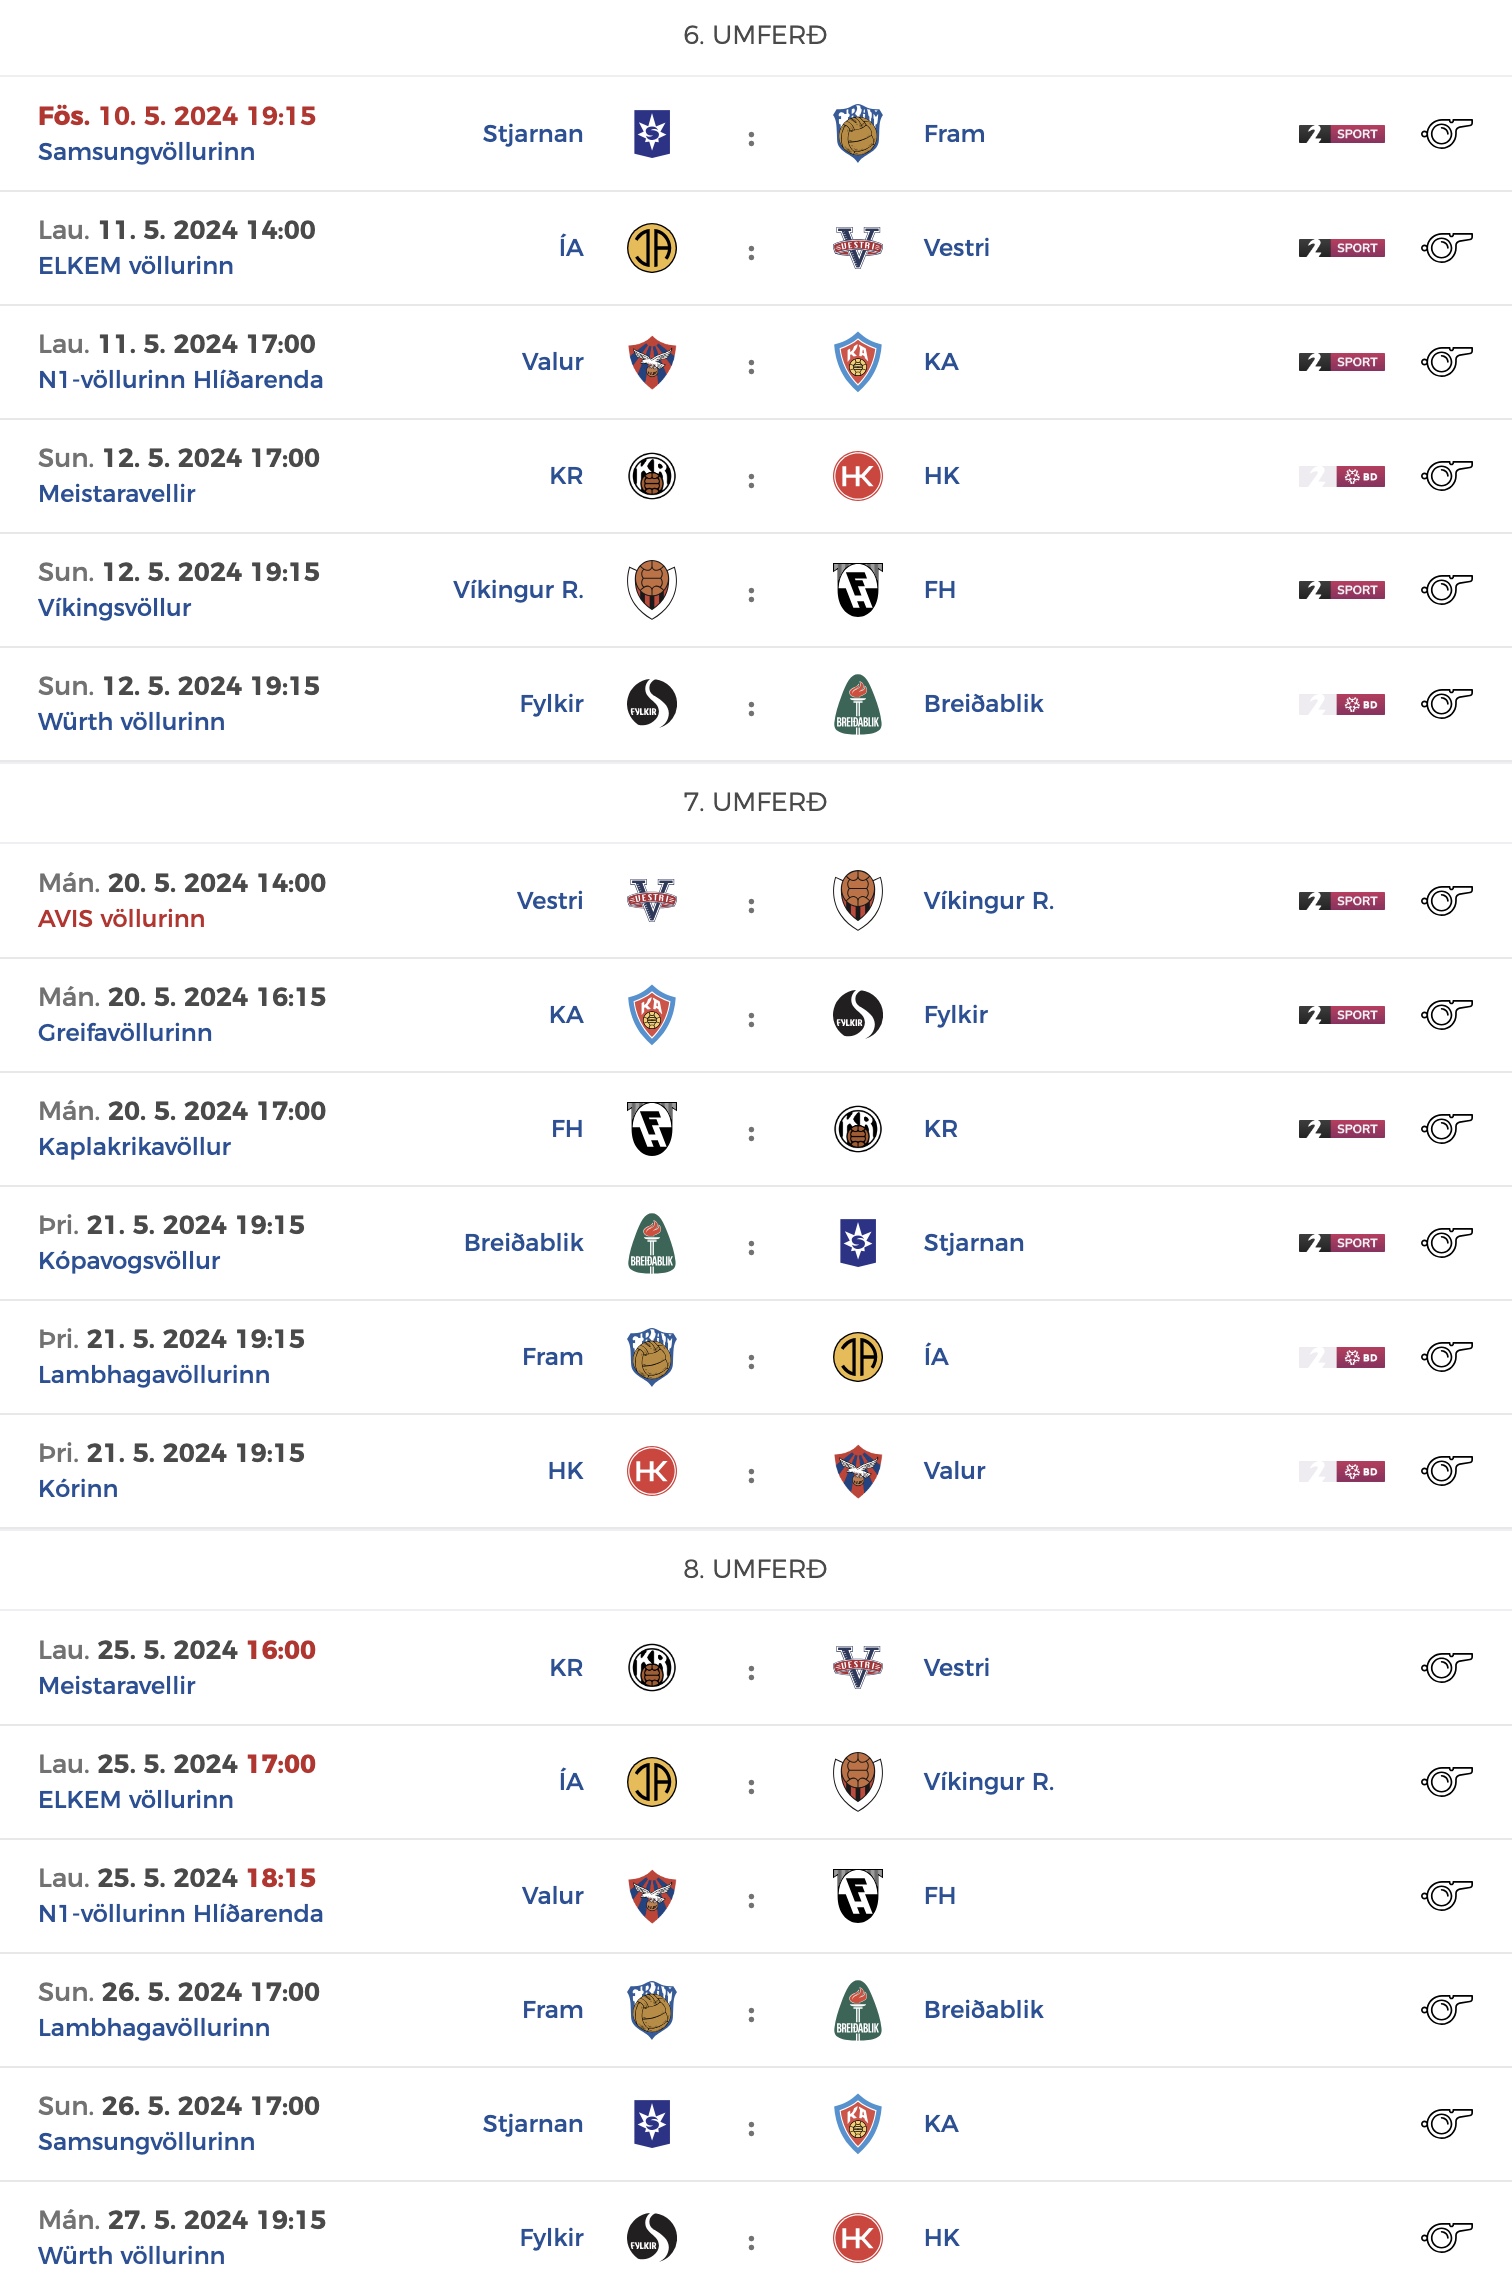Viewport: 1512px width, 2290px height.
Task: Click the whistle icon for Fylkir vs HK
Action: (1446, 2238)
